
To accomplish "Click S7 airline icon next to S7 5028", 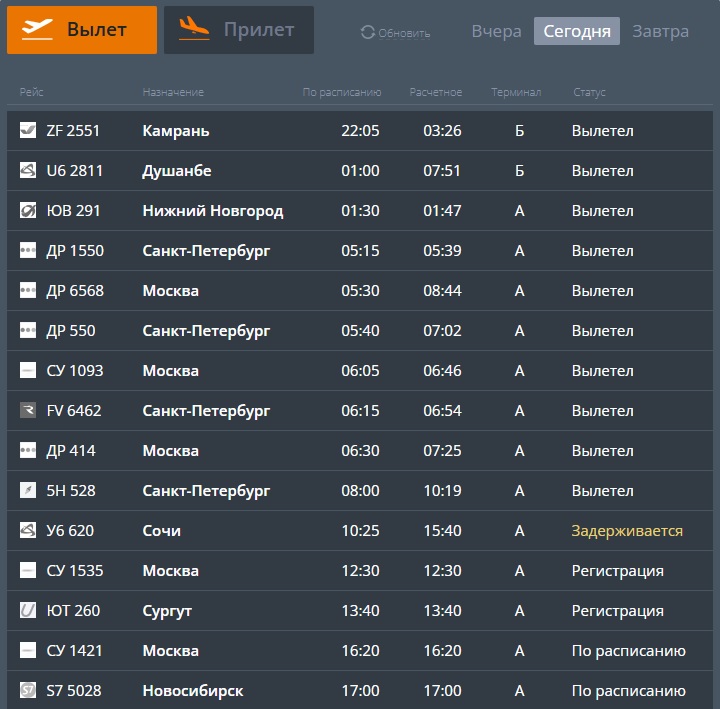I will point(28,691).
